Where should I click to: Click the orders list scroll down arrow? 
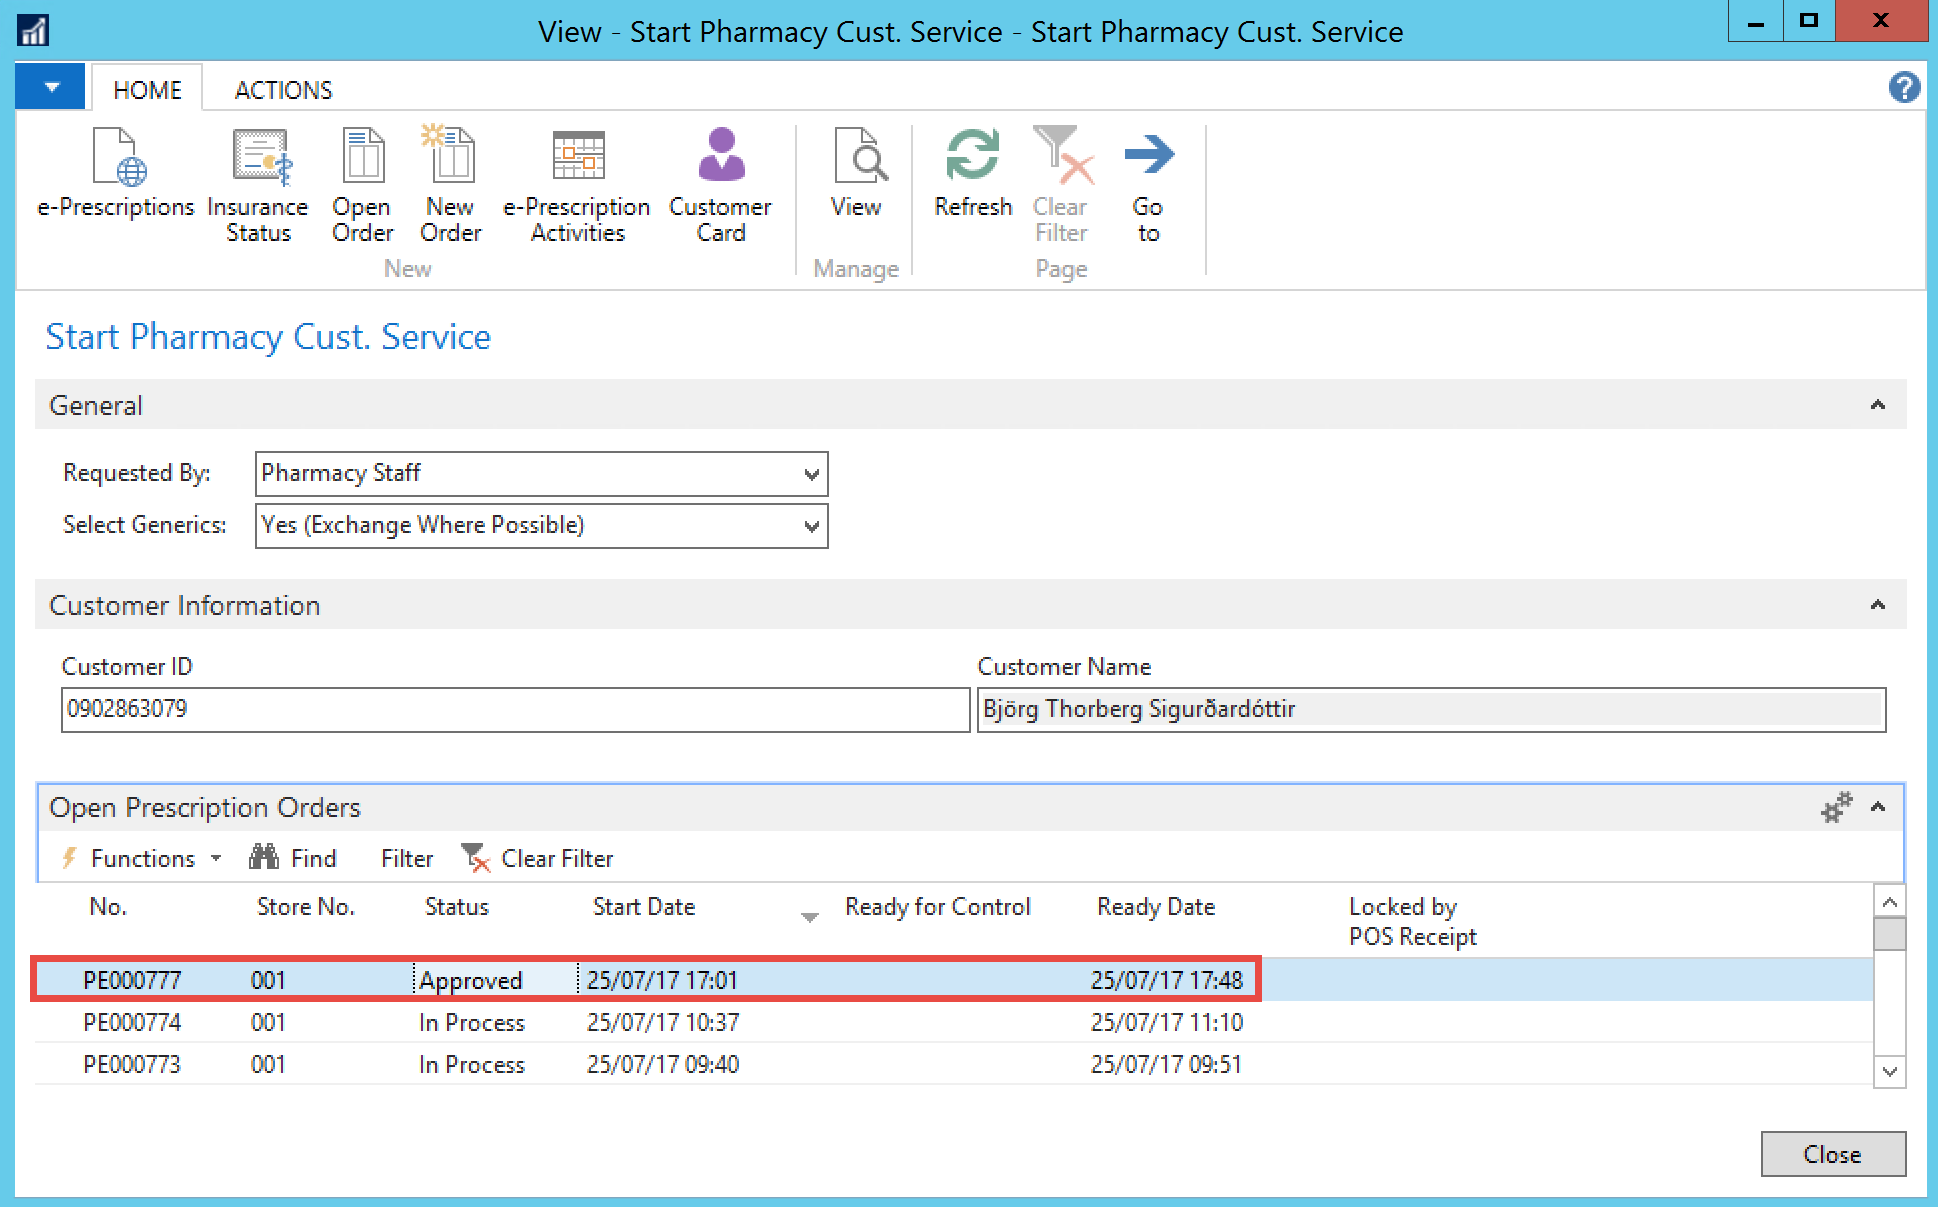point(1889,1071)
